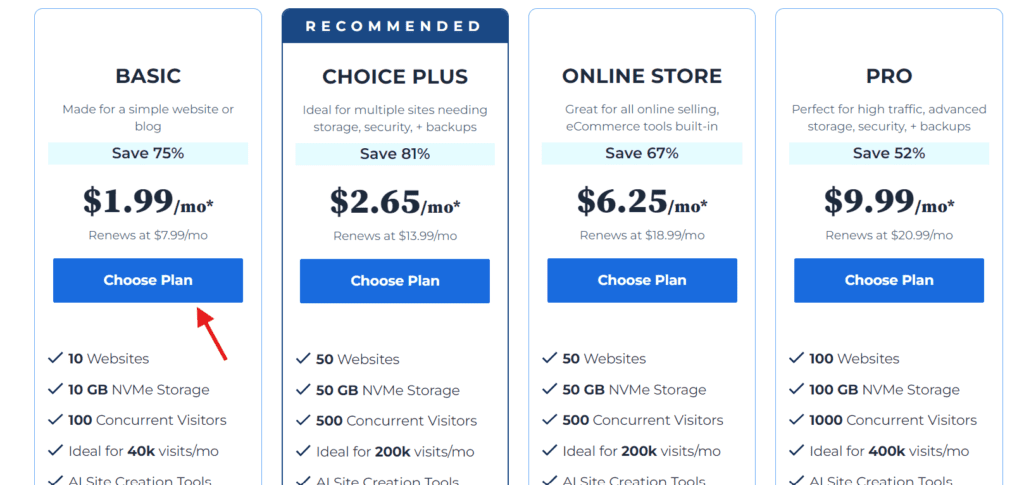Click the Recommended banner on Choice Plus
The width and height of the screenshot is (1024, 485).
(394, 26)
